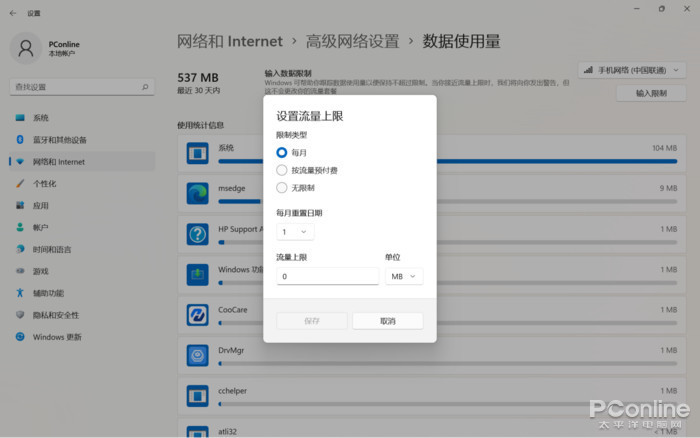Click the 104 MB value for 系统
Image resolution: width=700 pixels, height=438 pixels.
pyautogui.click(x=664, y=148)
